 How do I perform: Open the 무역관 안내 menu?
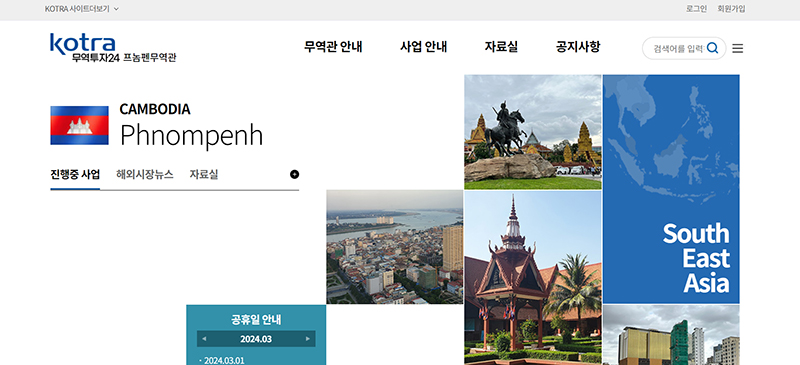coord(333,47)
